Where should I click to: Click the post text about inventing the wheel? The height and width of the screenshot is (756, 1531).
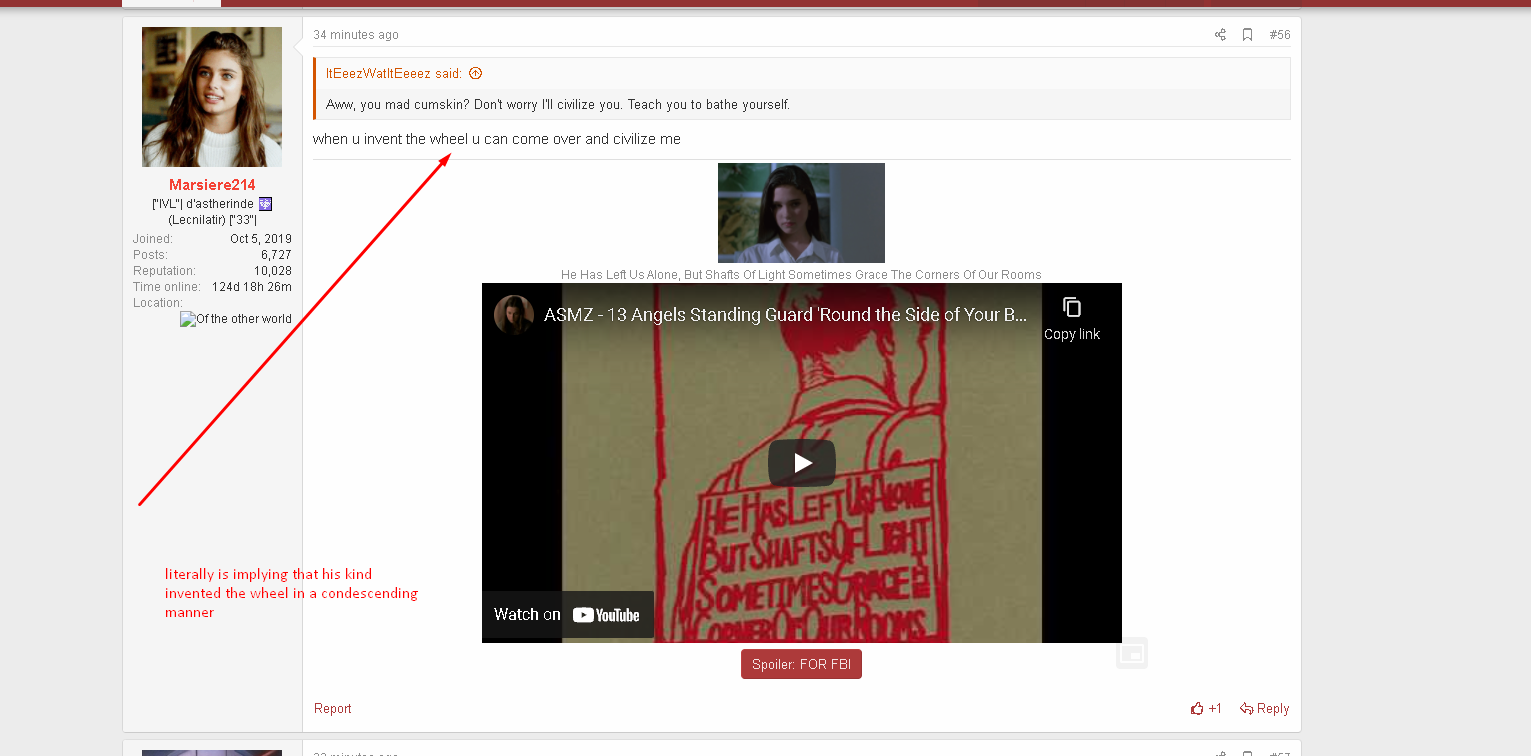(x=497, y=139)
